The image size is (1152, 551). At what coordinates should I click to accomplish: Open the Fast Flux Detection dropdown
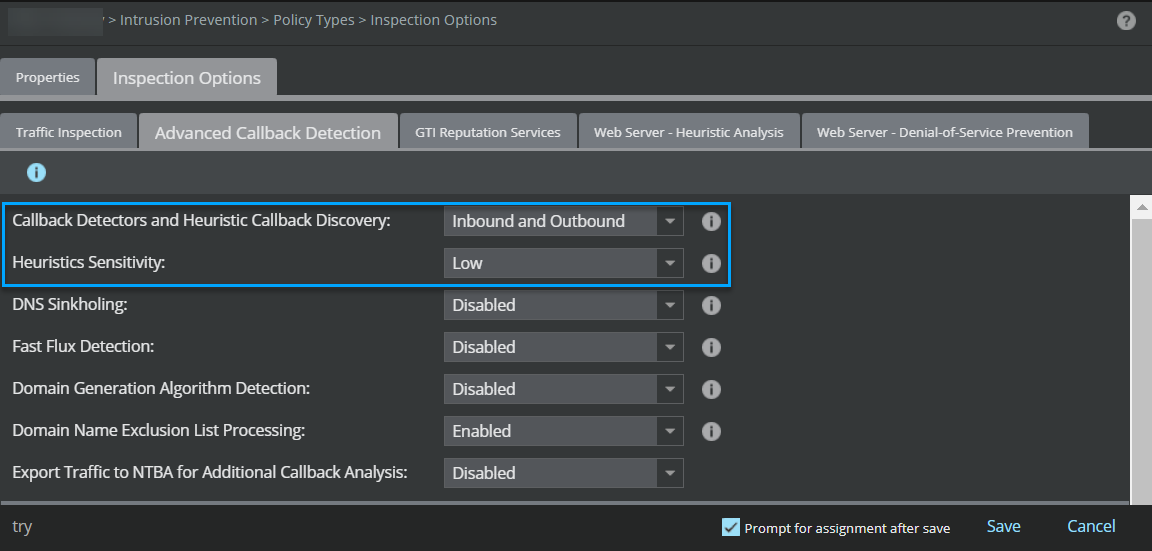(564, 347)
